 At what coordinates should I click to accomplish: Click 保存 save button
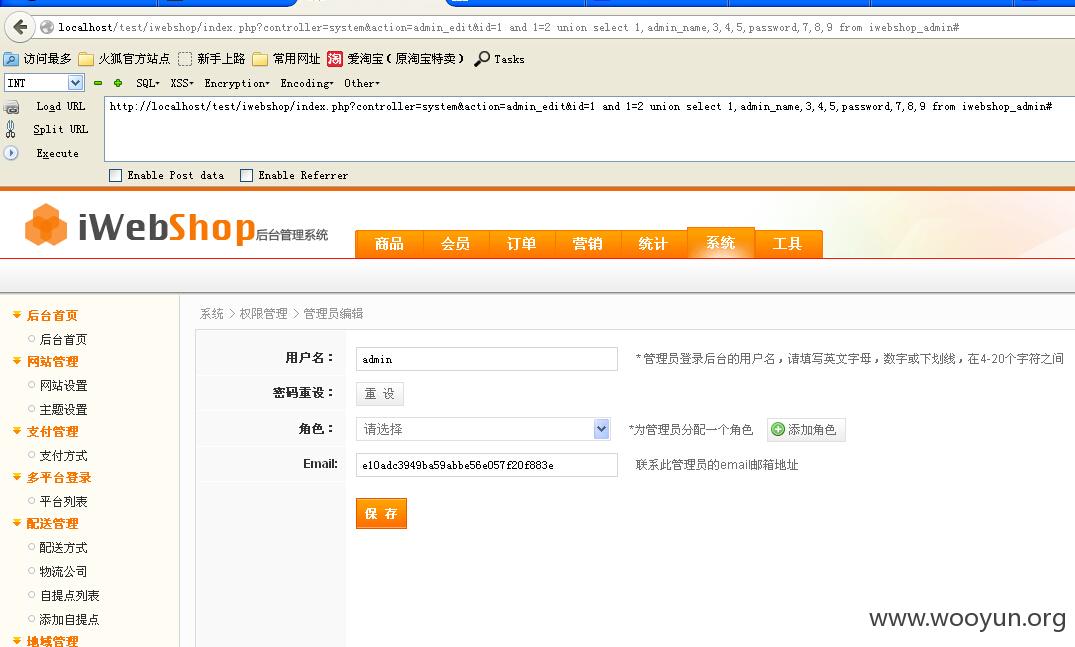[x=381, y=513]
